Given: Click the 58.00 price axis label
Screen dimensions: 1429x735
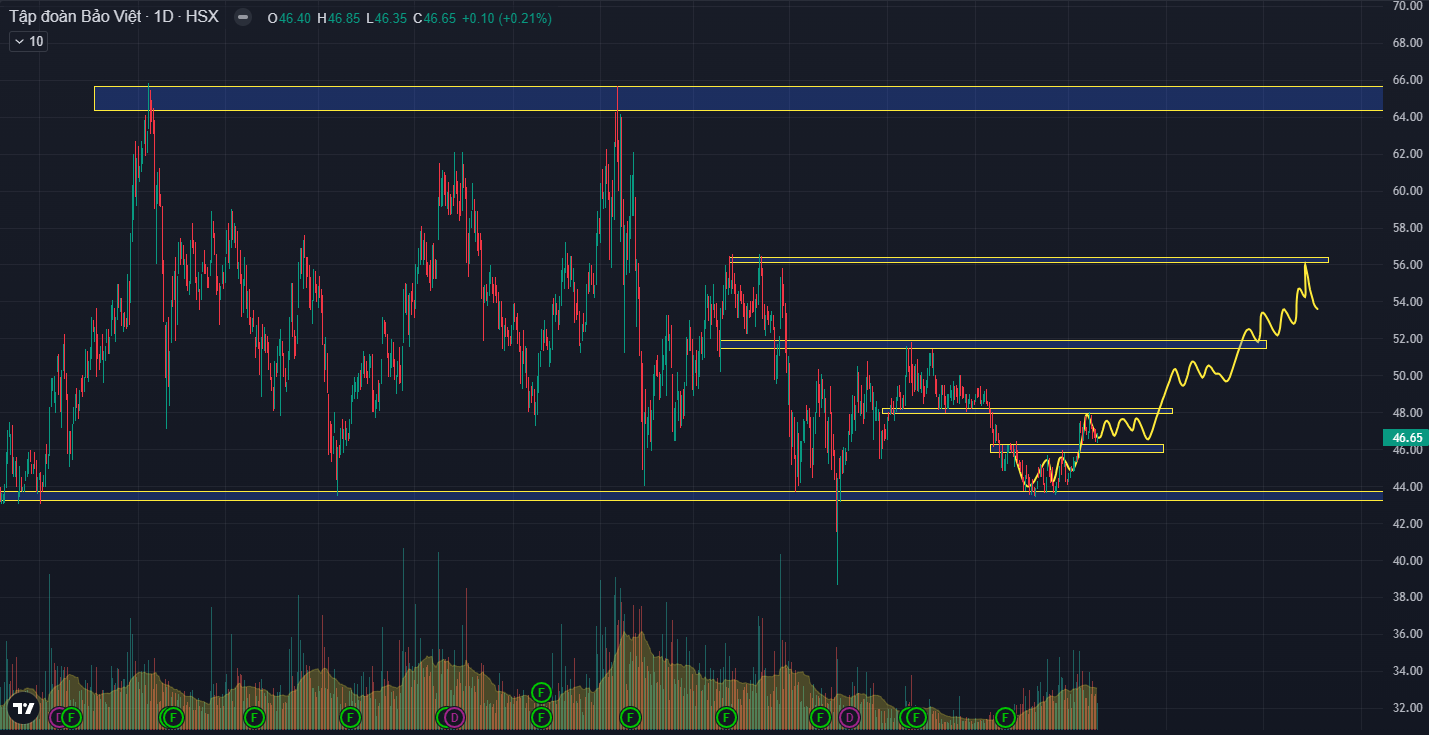Looking at the screenshot, I should coord(1407,228).
